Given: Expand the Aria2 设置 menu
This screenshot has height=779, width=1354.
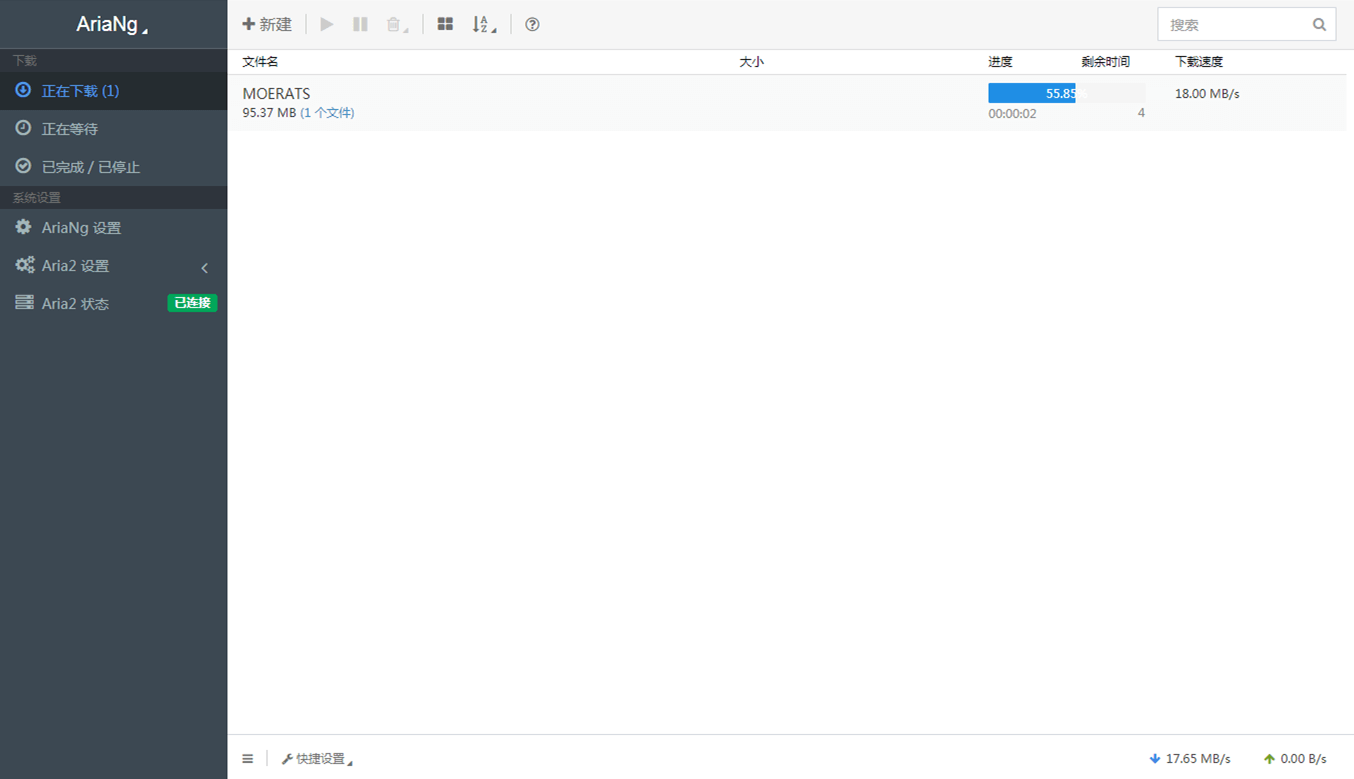Looking at the screenshot, I should tap(114, 266).
